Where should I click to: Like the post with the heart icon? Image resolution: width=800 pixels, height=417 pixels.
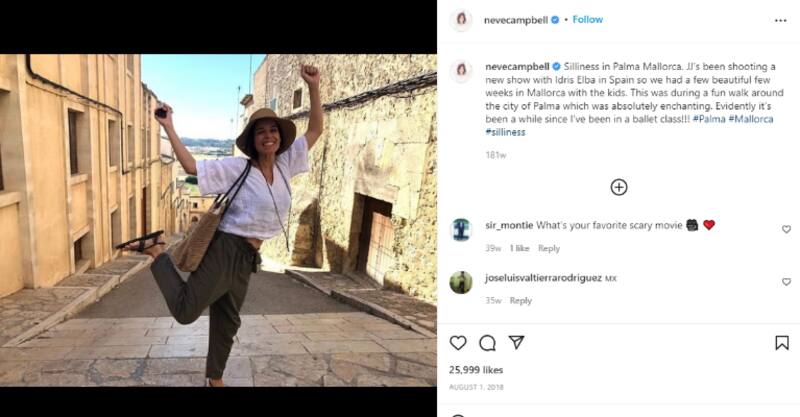pos(458,343)
